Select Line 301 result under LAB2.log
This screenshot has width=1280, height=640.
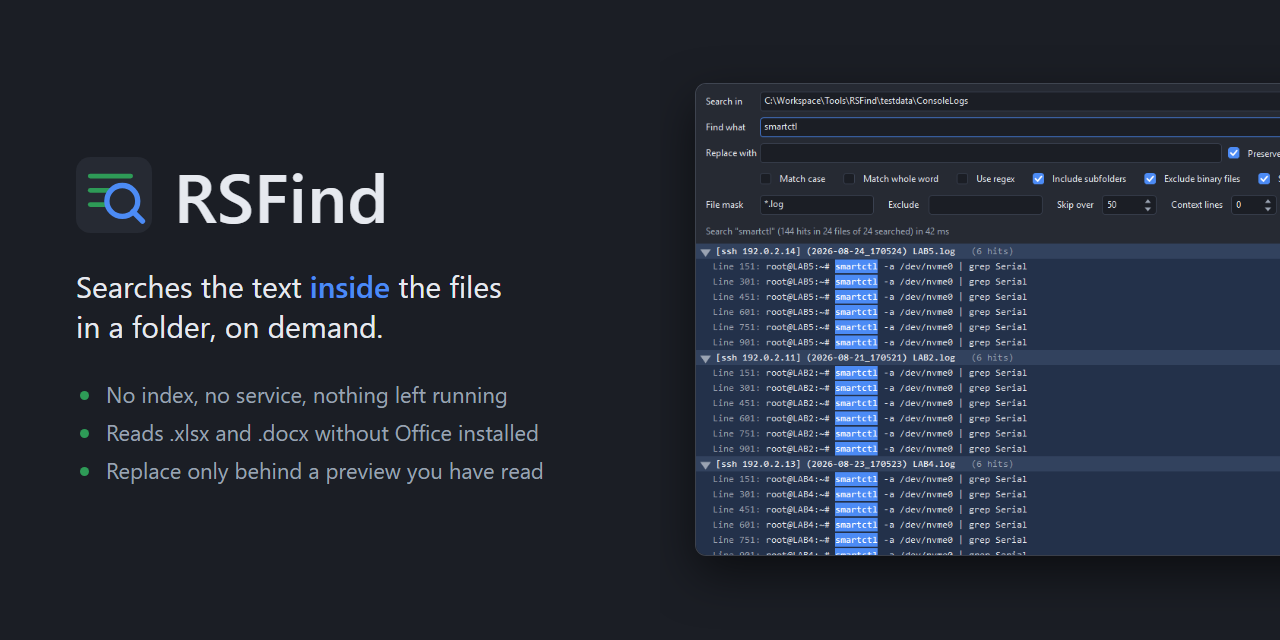(x=988, y=388)
